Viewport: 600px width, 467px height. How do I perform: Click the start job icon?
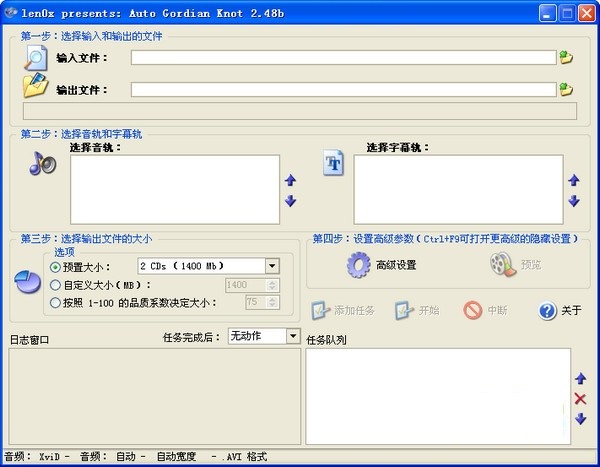(x=404, y=310)
